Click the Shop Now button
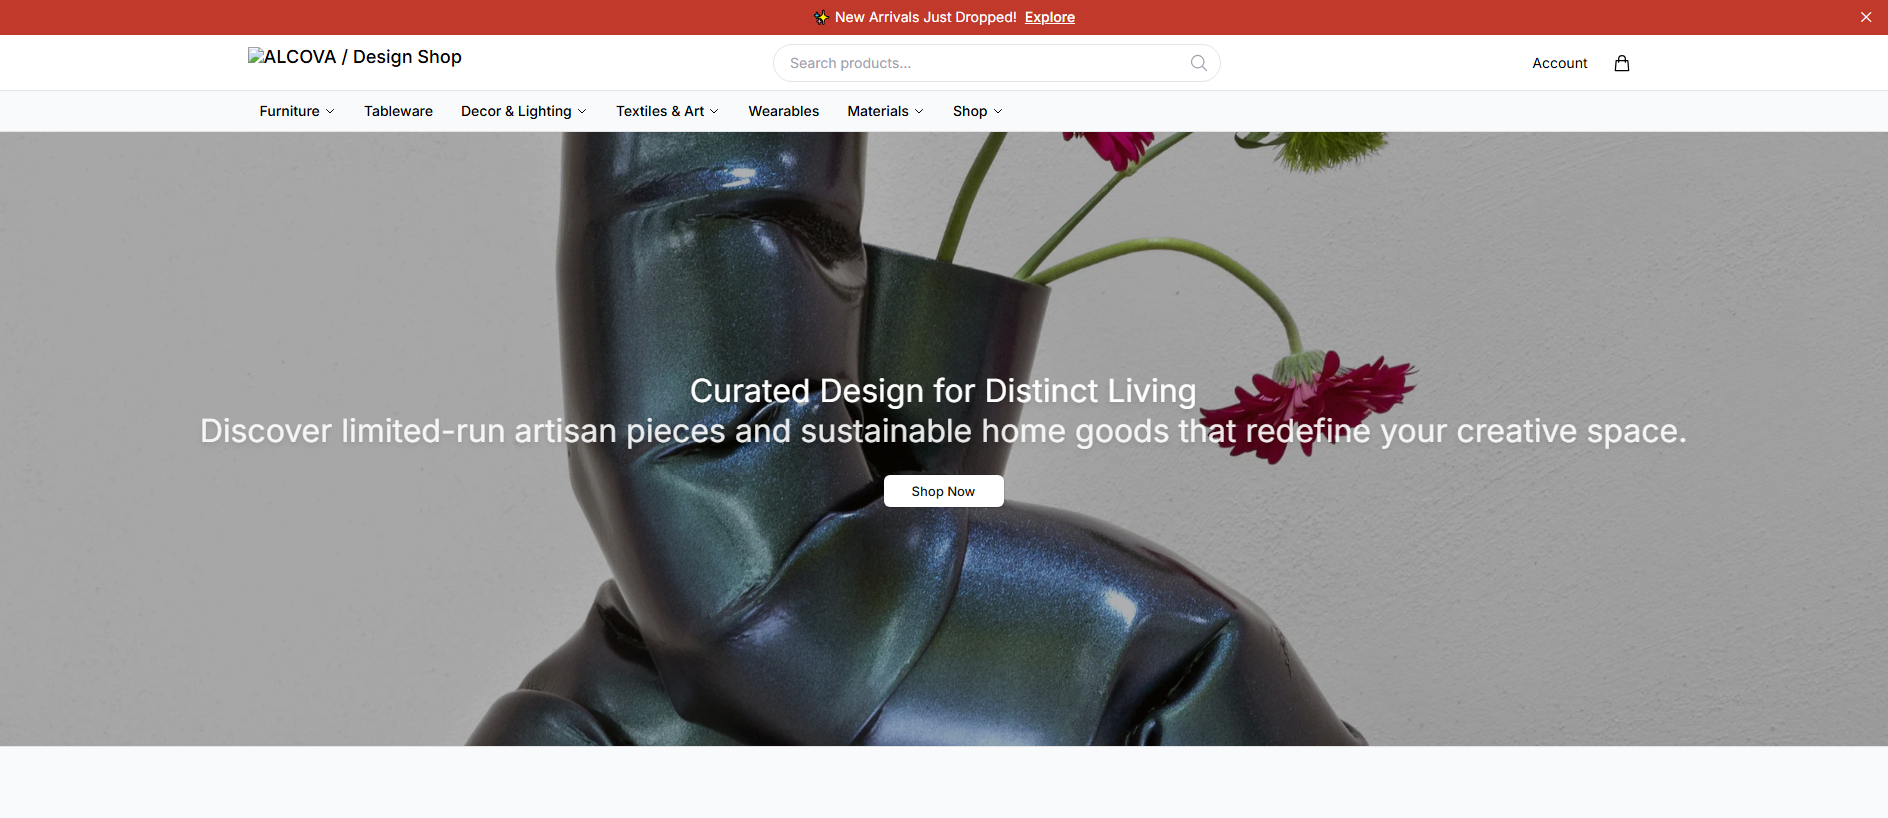 [943, 491]
